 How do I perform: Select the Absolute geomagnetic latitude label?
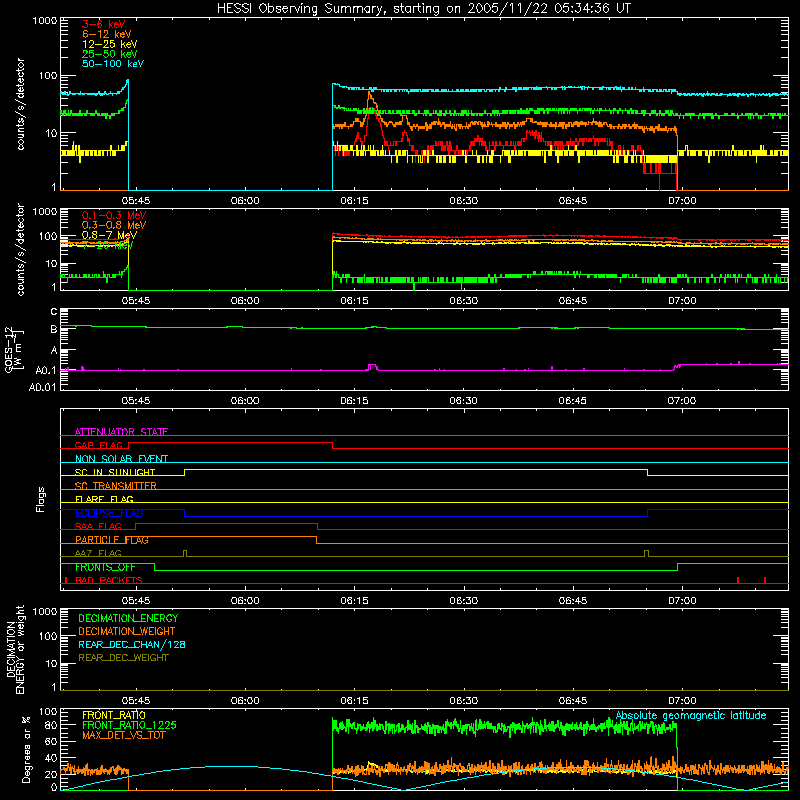pyautogui.click(x=691, y=715)
